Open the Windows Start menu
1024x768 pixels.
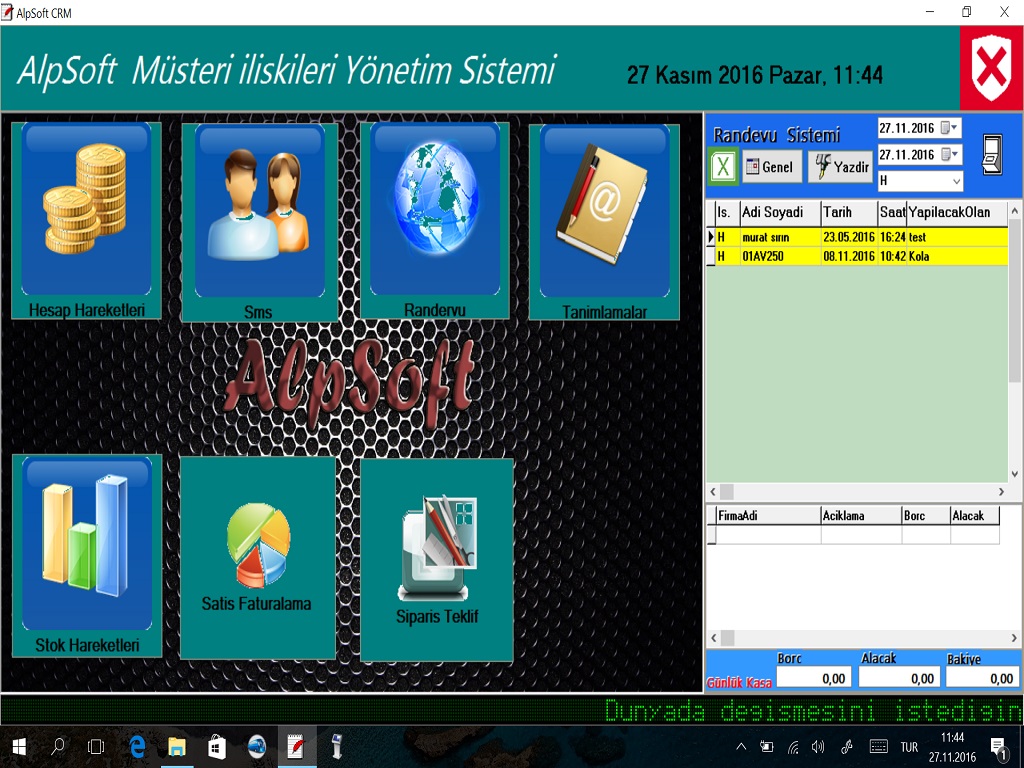pyautogui.click(x=19, y=746)
